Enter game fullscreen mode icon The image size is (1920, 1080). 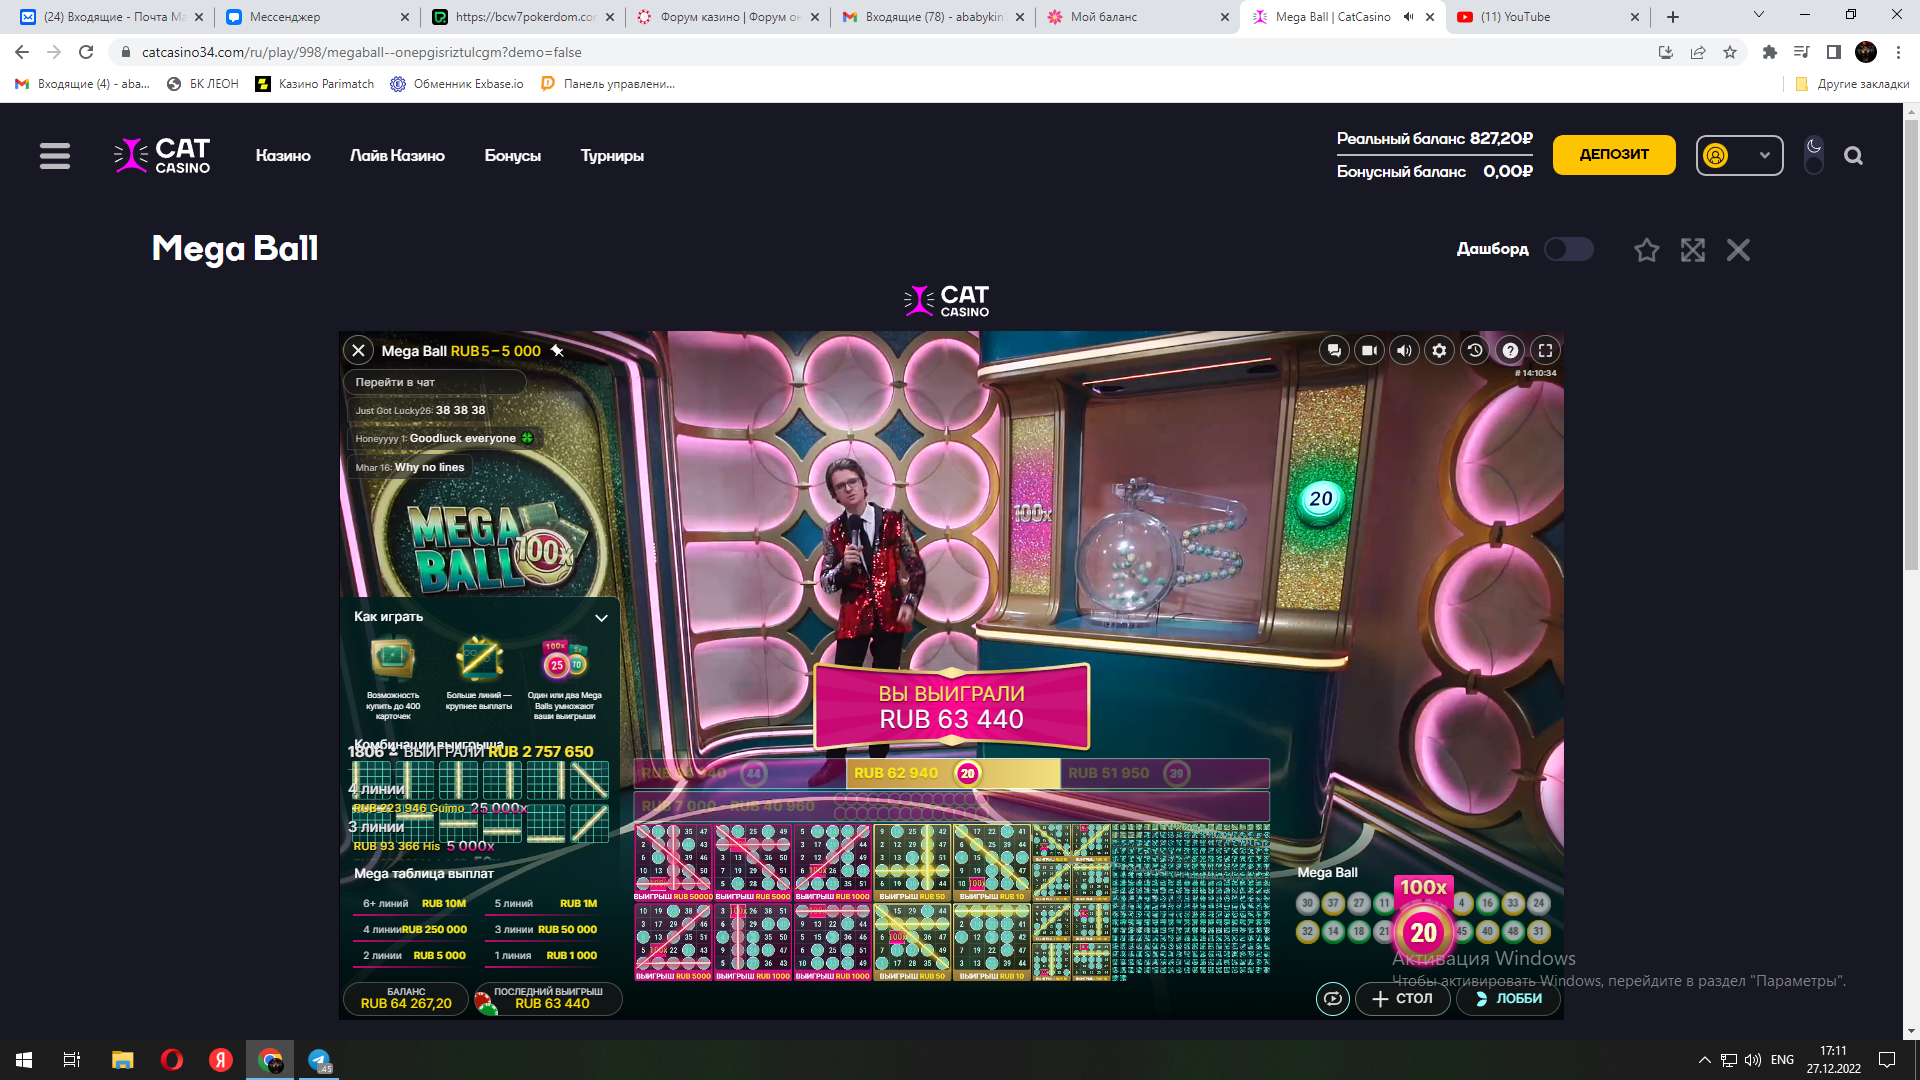pyautogui.click(x=1545, y=350)
